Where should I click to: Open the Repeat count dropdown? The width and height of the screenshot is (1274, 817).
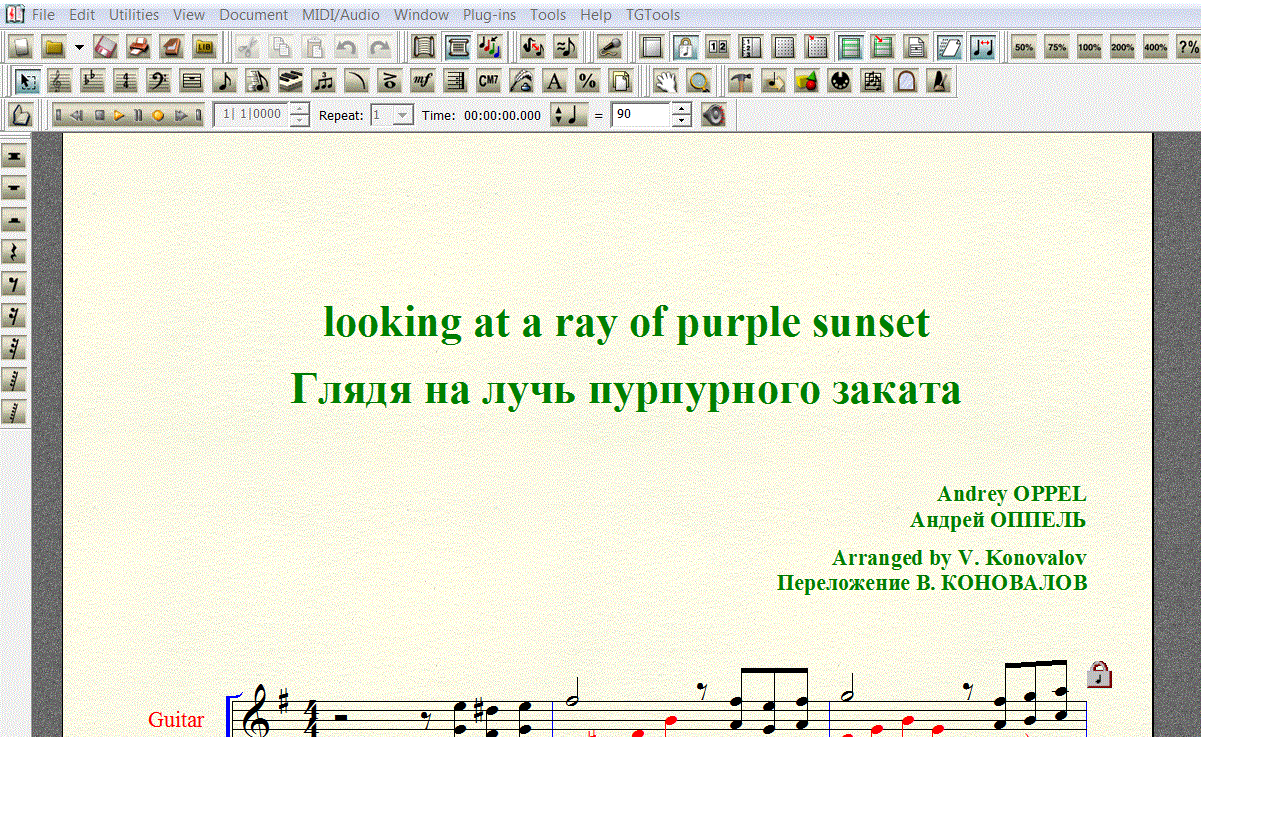pyautogui.click(x=403, y=115)
